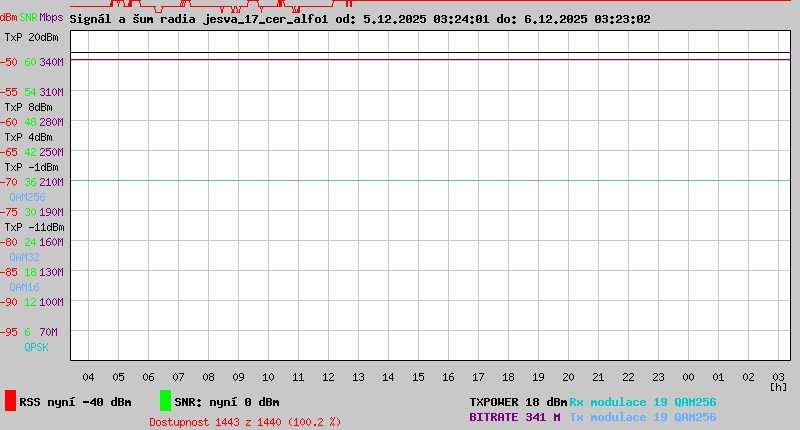Click the green SNR legend swatch

click(x=165, y=401)
